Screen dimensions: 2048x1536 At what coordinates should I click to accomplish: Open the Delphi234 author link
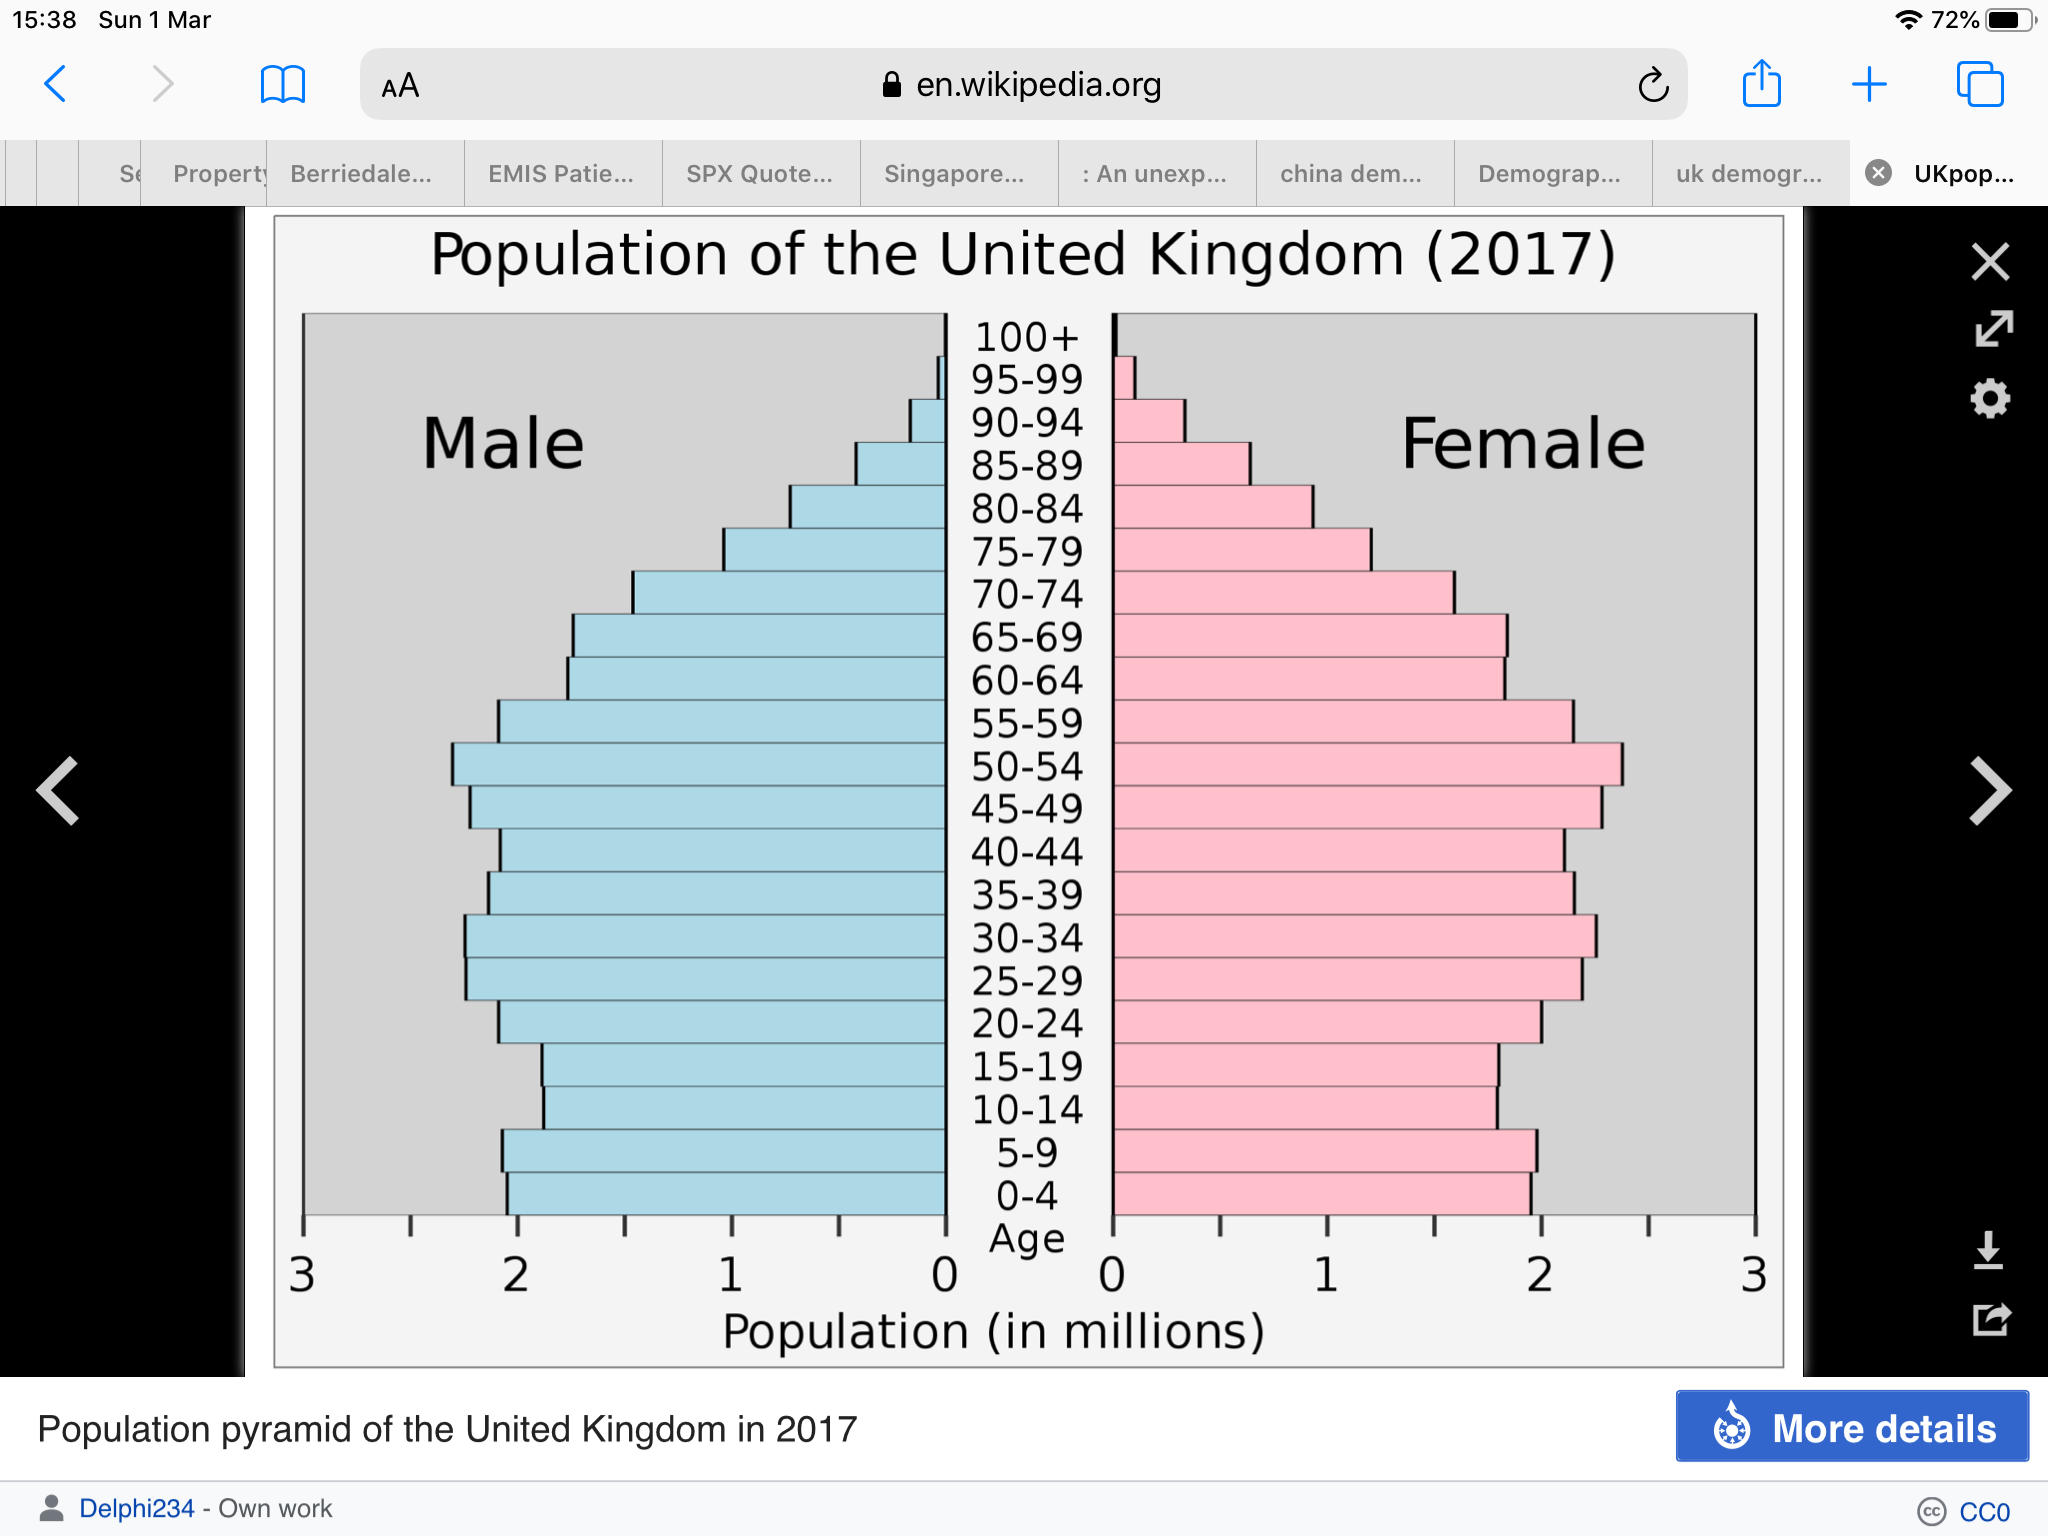[137, 1508]
